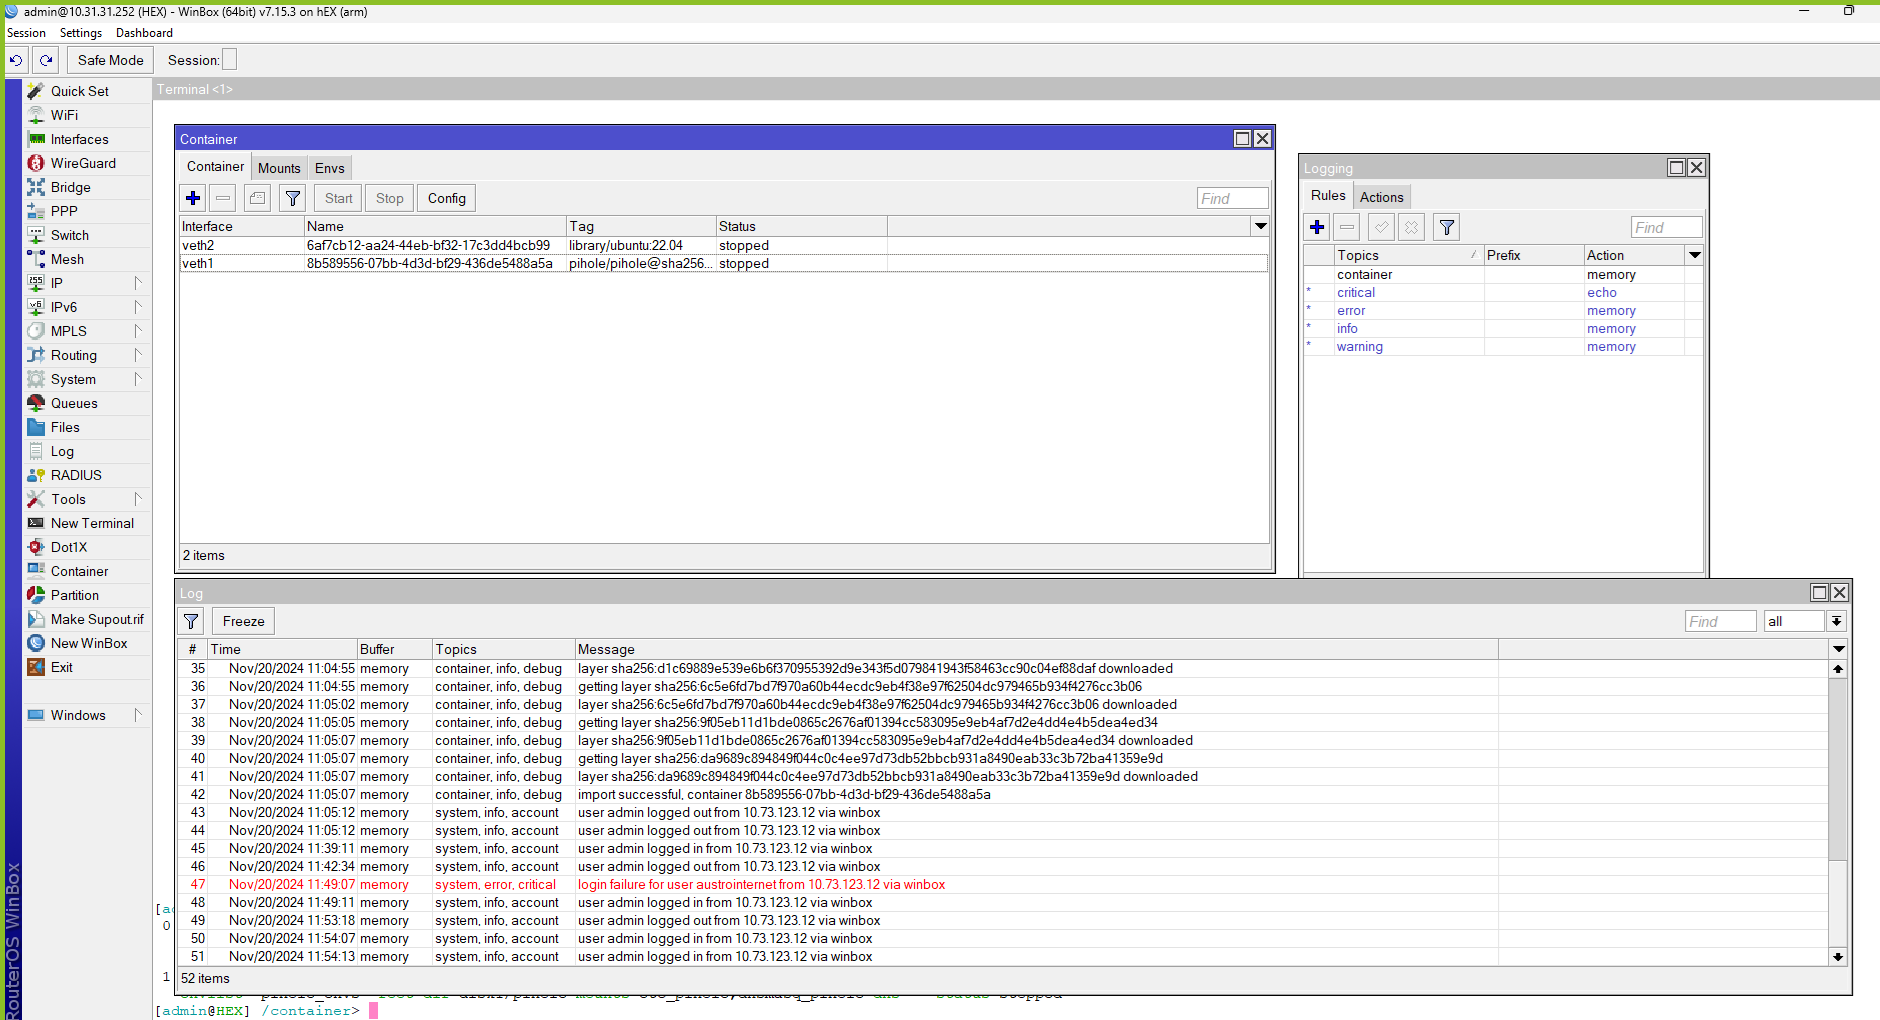Select the Logging Rules tab

pos(1328,196)
